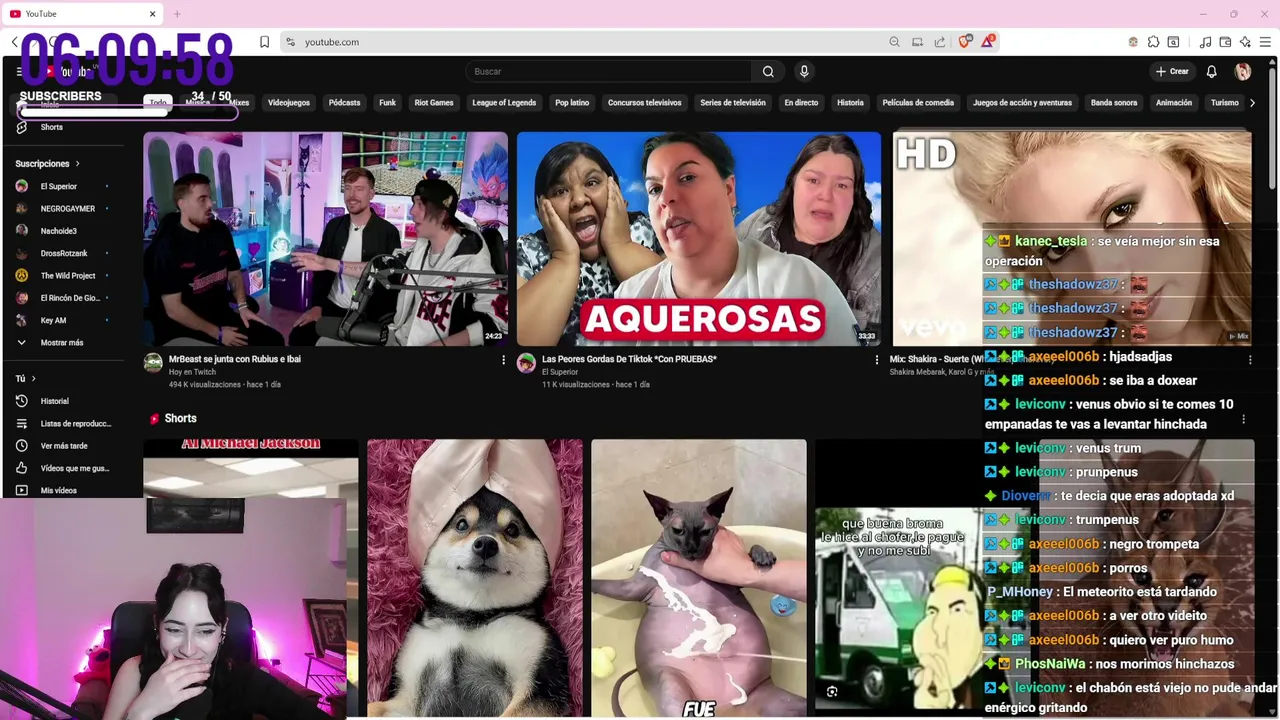Open the AQUEROSAS video thumbnail
This screenshot has height=720, width=1280.
coord(699,239)
